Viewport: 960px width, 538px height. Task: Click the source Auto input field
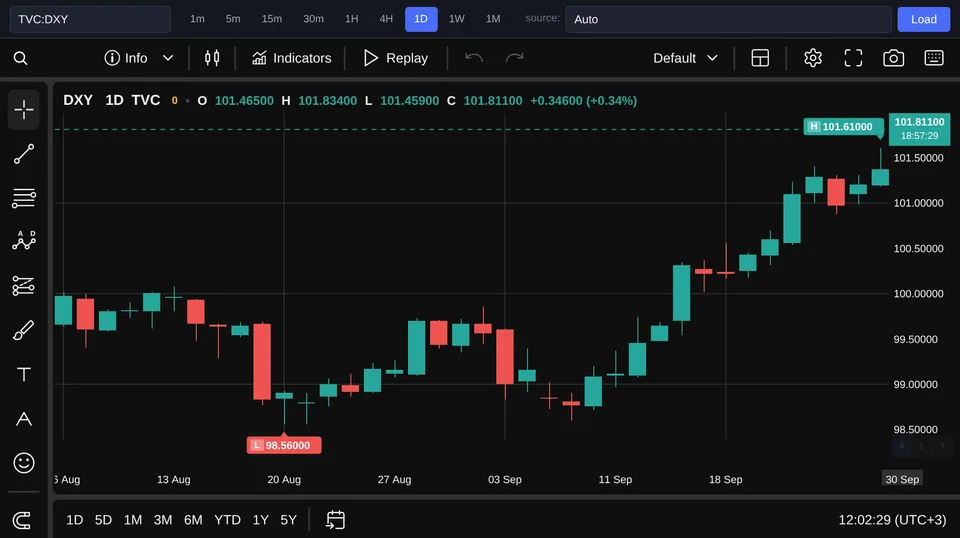[728, 19]
